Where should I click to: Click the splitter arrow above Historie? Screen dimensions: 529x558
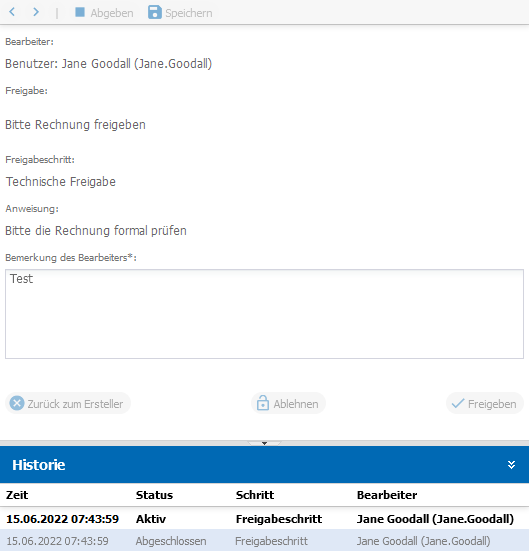click(x=264, y=443)
